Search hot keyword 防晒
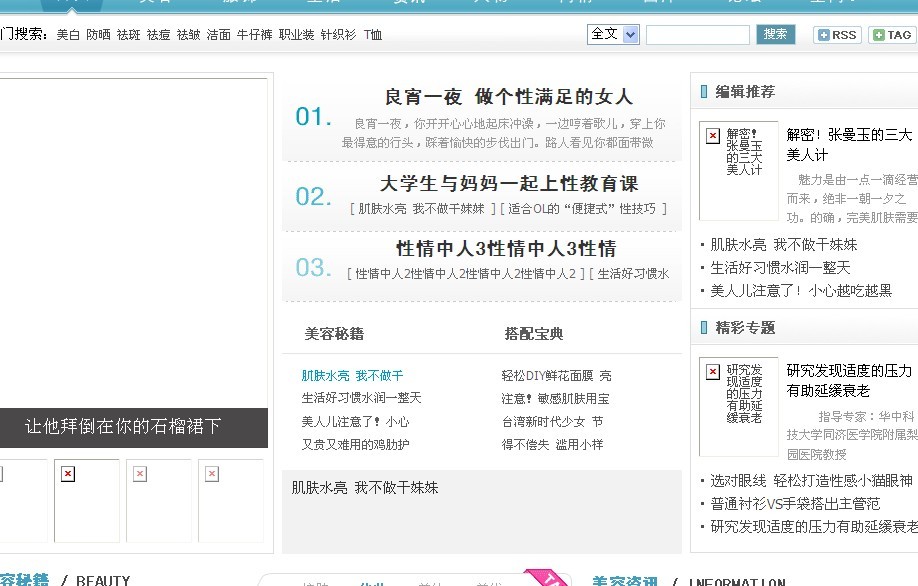918x586 pixels. [x=98, y=35]
